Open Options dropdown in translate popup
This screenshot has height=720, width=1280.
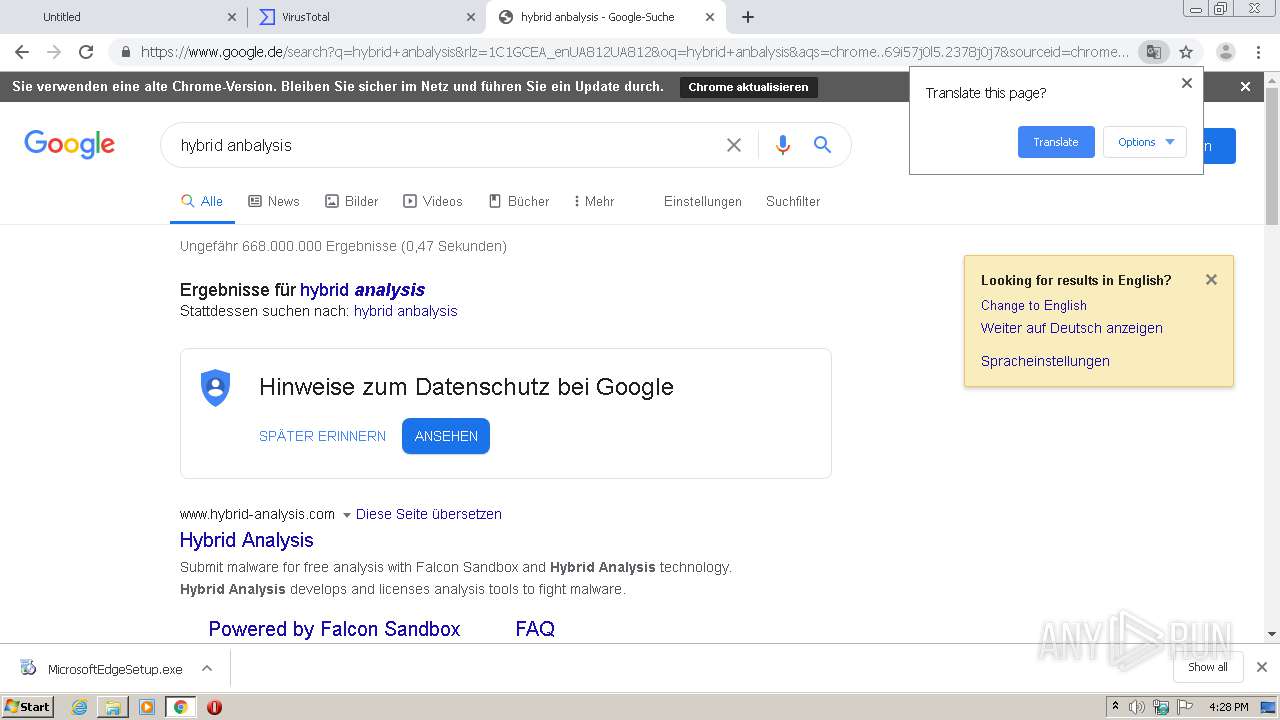coord(1145,142)
